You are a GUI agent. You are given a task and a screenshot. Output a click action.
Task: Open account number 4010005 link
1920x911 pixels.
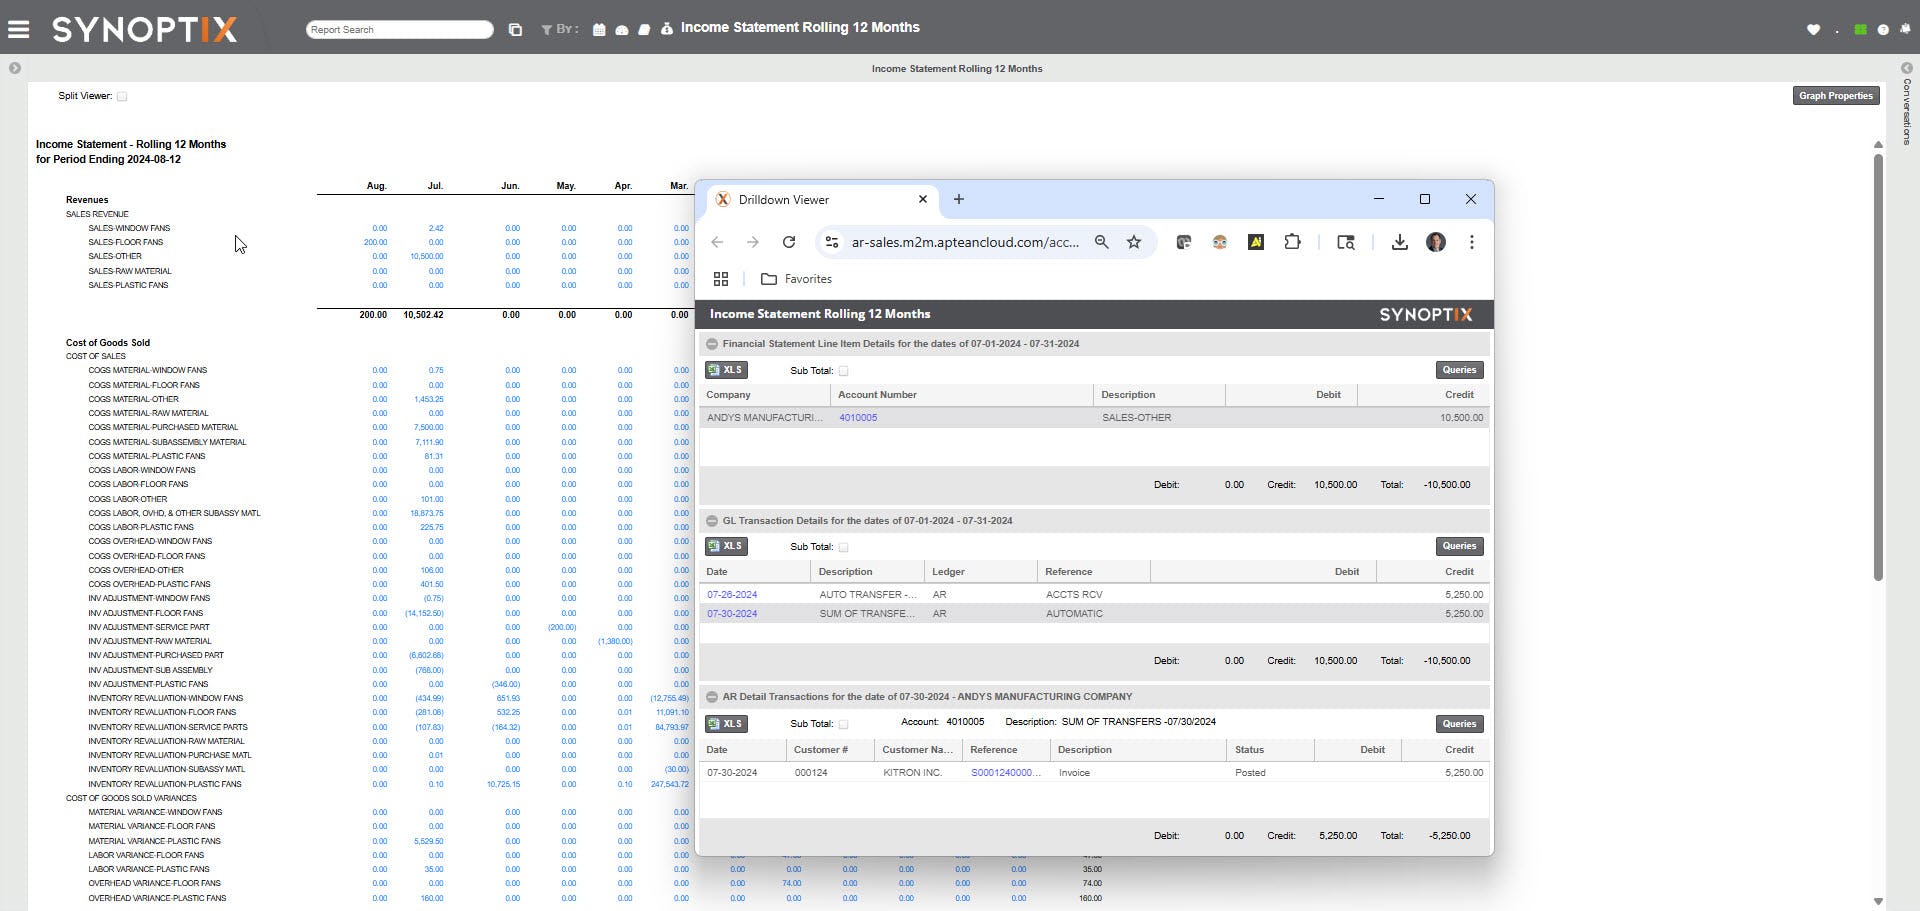(857, 417)
